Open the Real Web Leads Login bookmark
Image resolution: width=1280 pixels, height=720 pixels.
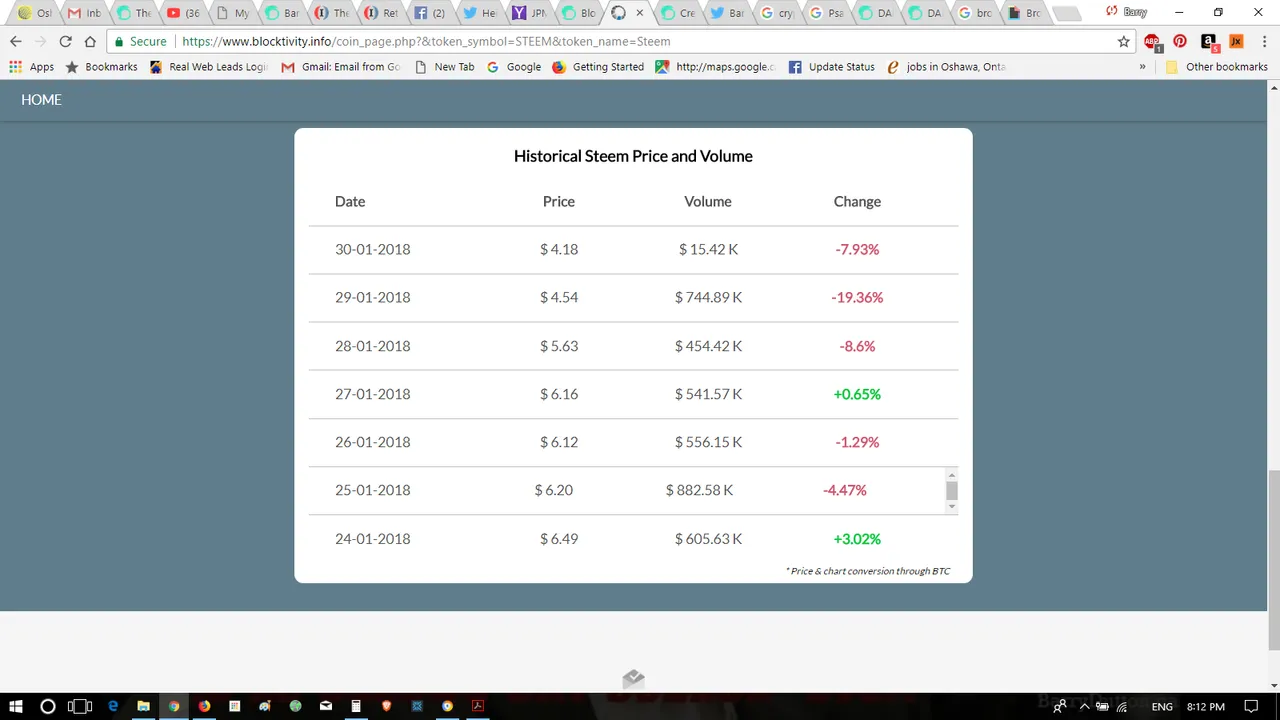[209, 67]
